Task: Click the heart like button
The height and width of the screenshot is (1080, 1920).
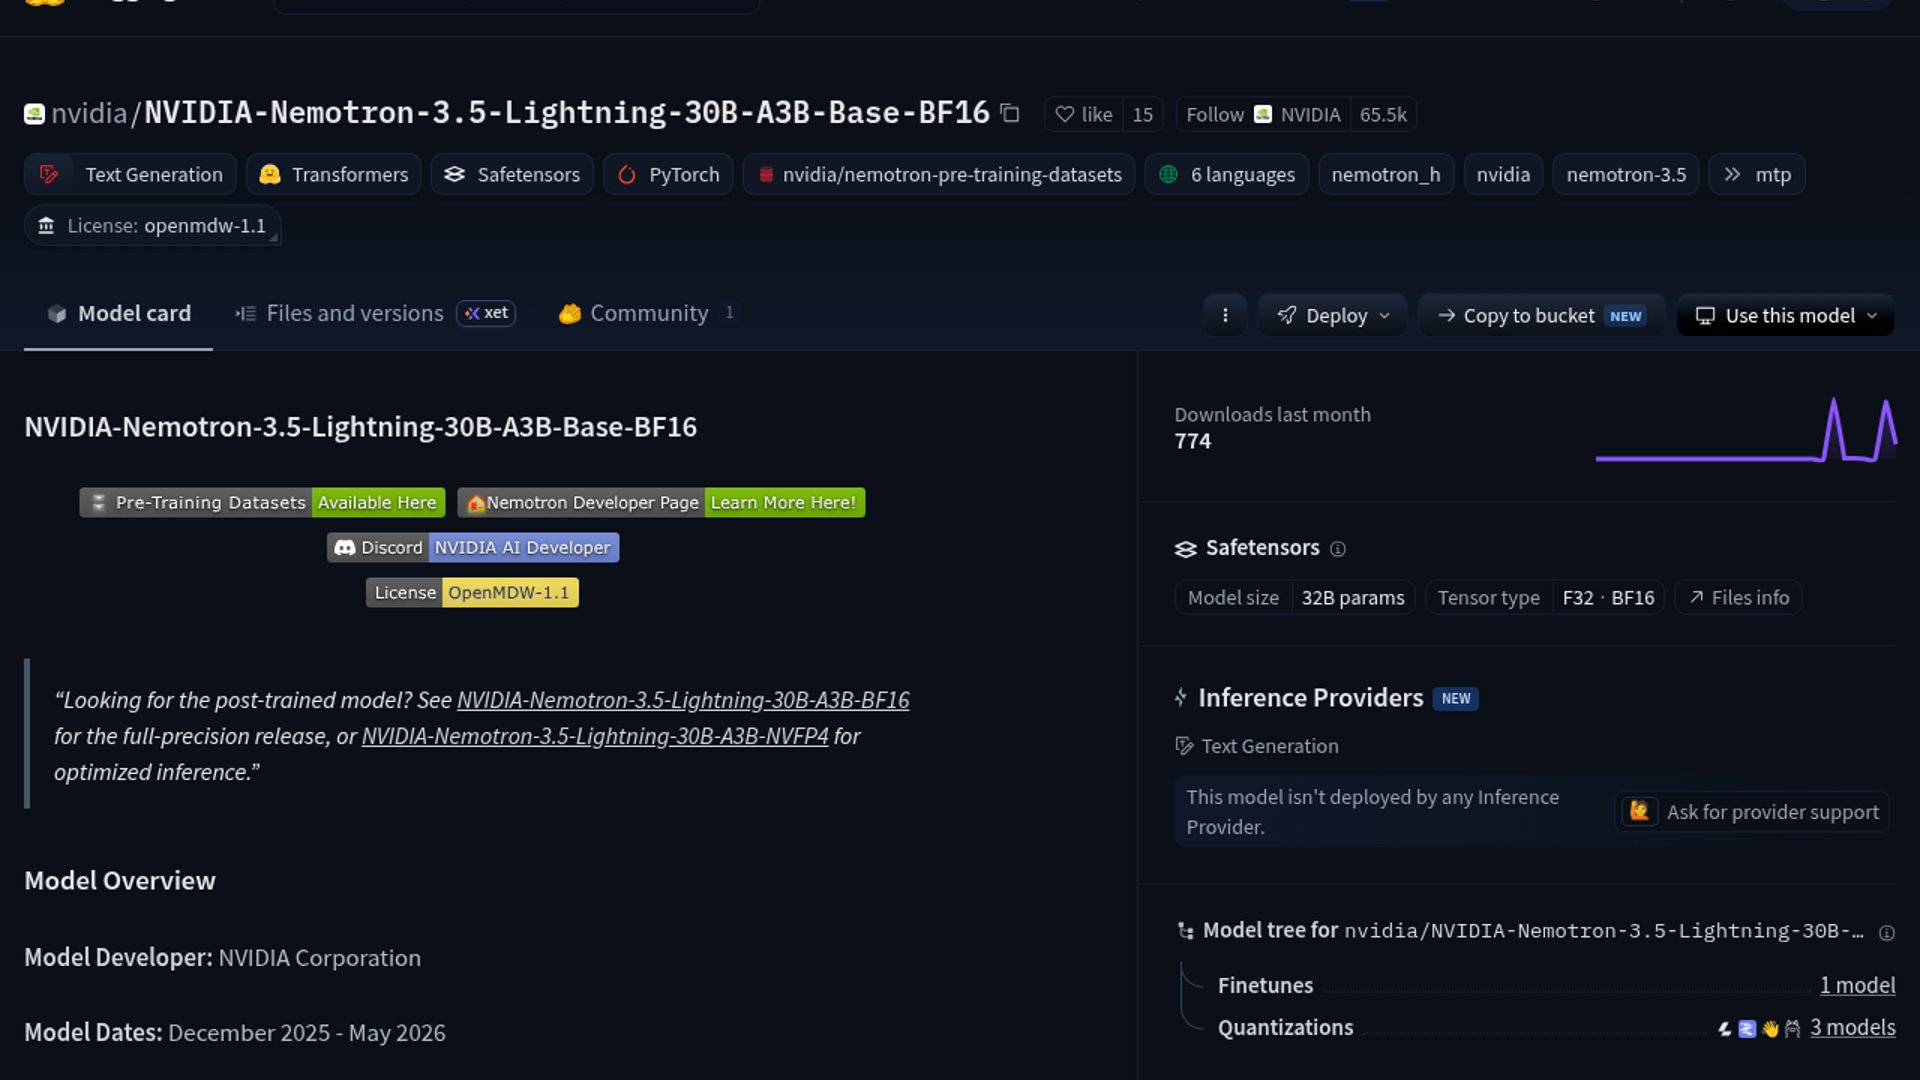Action: coord(1084,114)
